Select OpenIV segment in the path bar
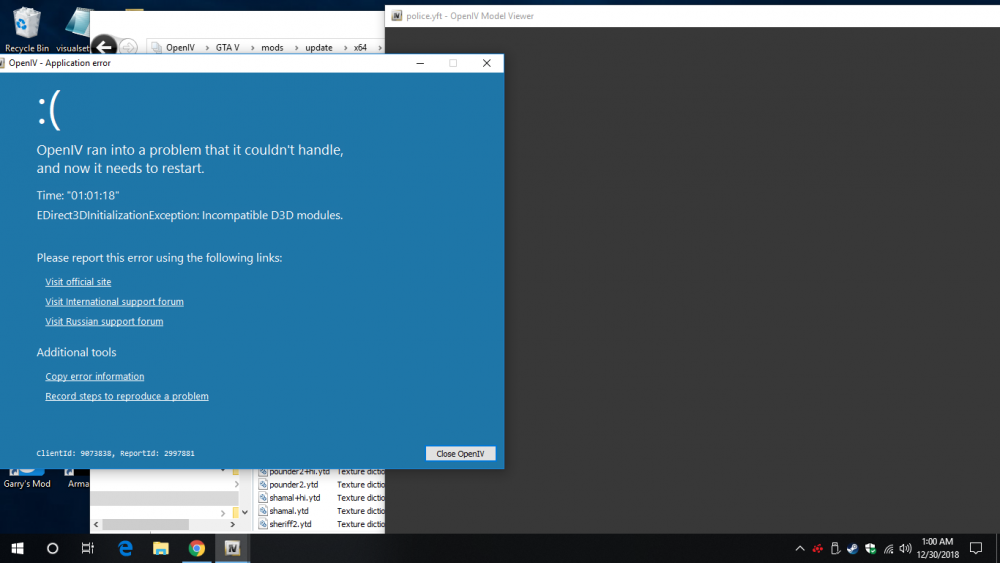Image resolution: width=1000 pixels, height=563 pixels. (x=180, y=47)
